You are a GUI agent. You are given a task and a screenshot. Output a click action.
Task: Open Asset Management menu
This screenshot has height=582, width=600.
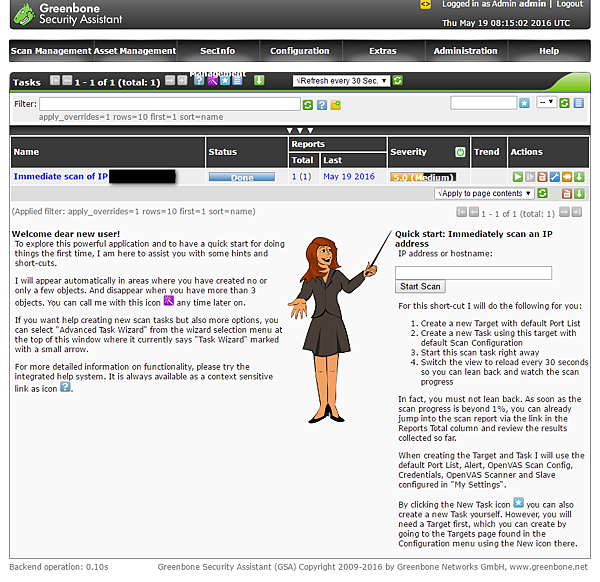(x=135, y=51)
